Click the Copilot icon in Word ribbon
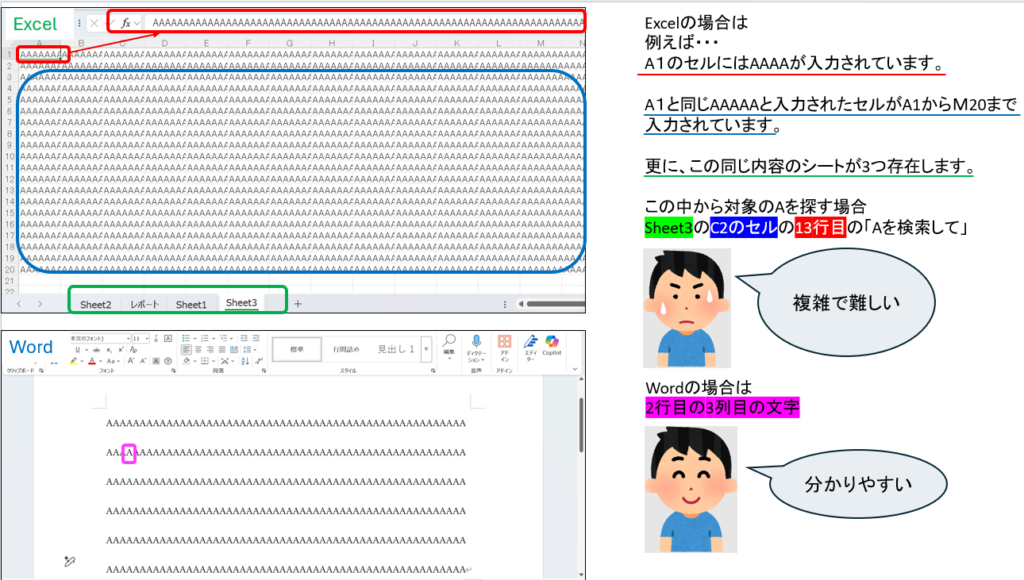 click(551, 343)
